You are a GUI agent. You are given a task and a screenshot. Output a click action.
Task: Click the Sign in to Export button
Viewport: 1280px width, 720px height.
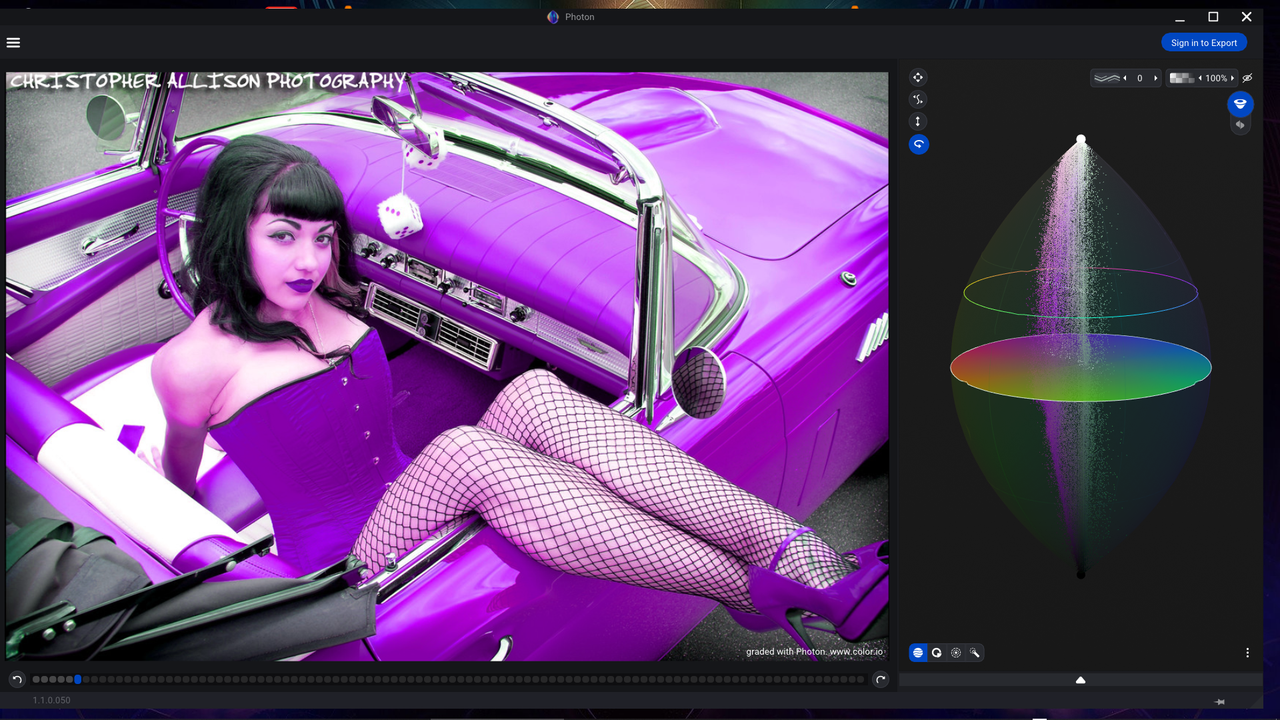[1204, 43]
